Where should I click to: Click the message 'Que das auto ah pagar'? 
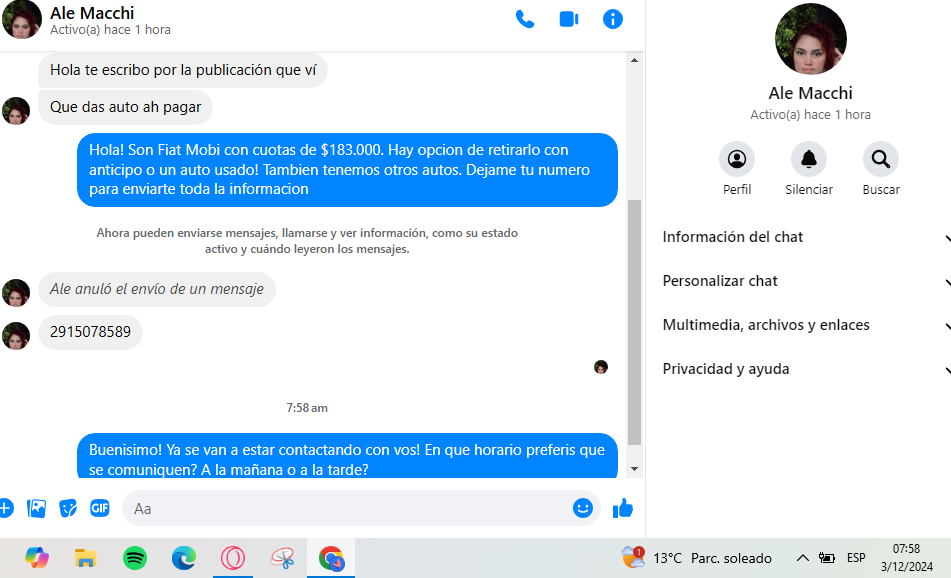(x=126, y=107)
